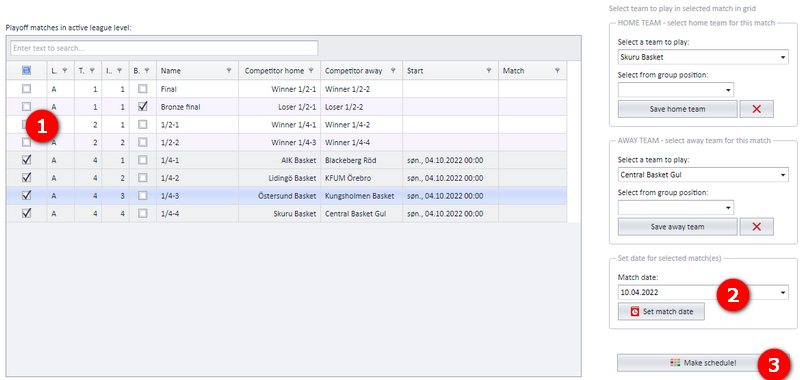The width and height of the screenshot is (800, 380).
Task: Clear home team with red X button
Action: click(x=756, y=109)
